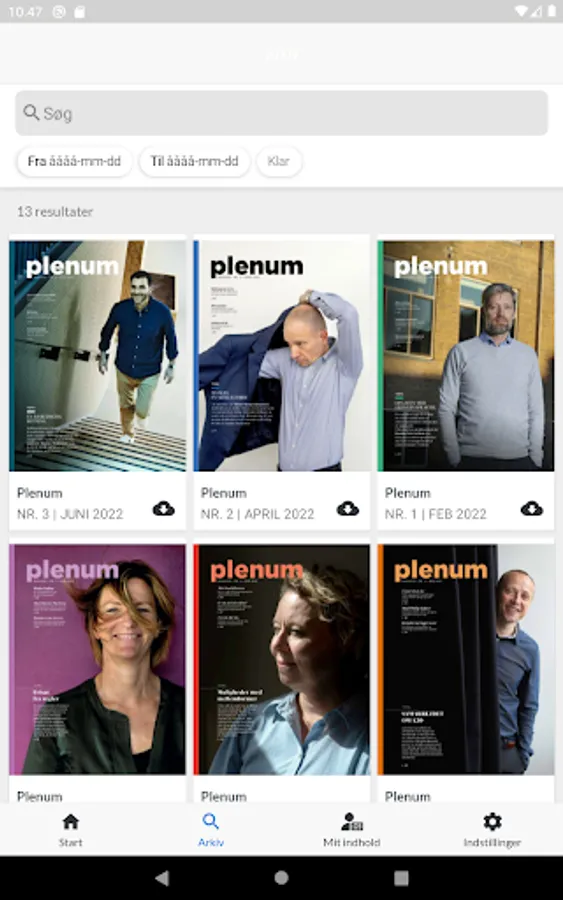Open Feb 2022 Plenum cover with brick wall
The height and width of the screenshot is (900, 563).
pos(466,356)
